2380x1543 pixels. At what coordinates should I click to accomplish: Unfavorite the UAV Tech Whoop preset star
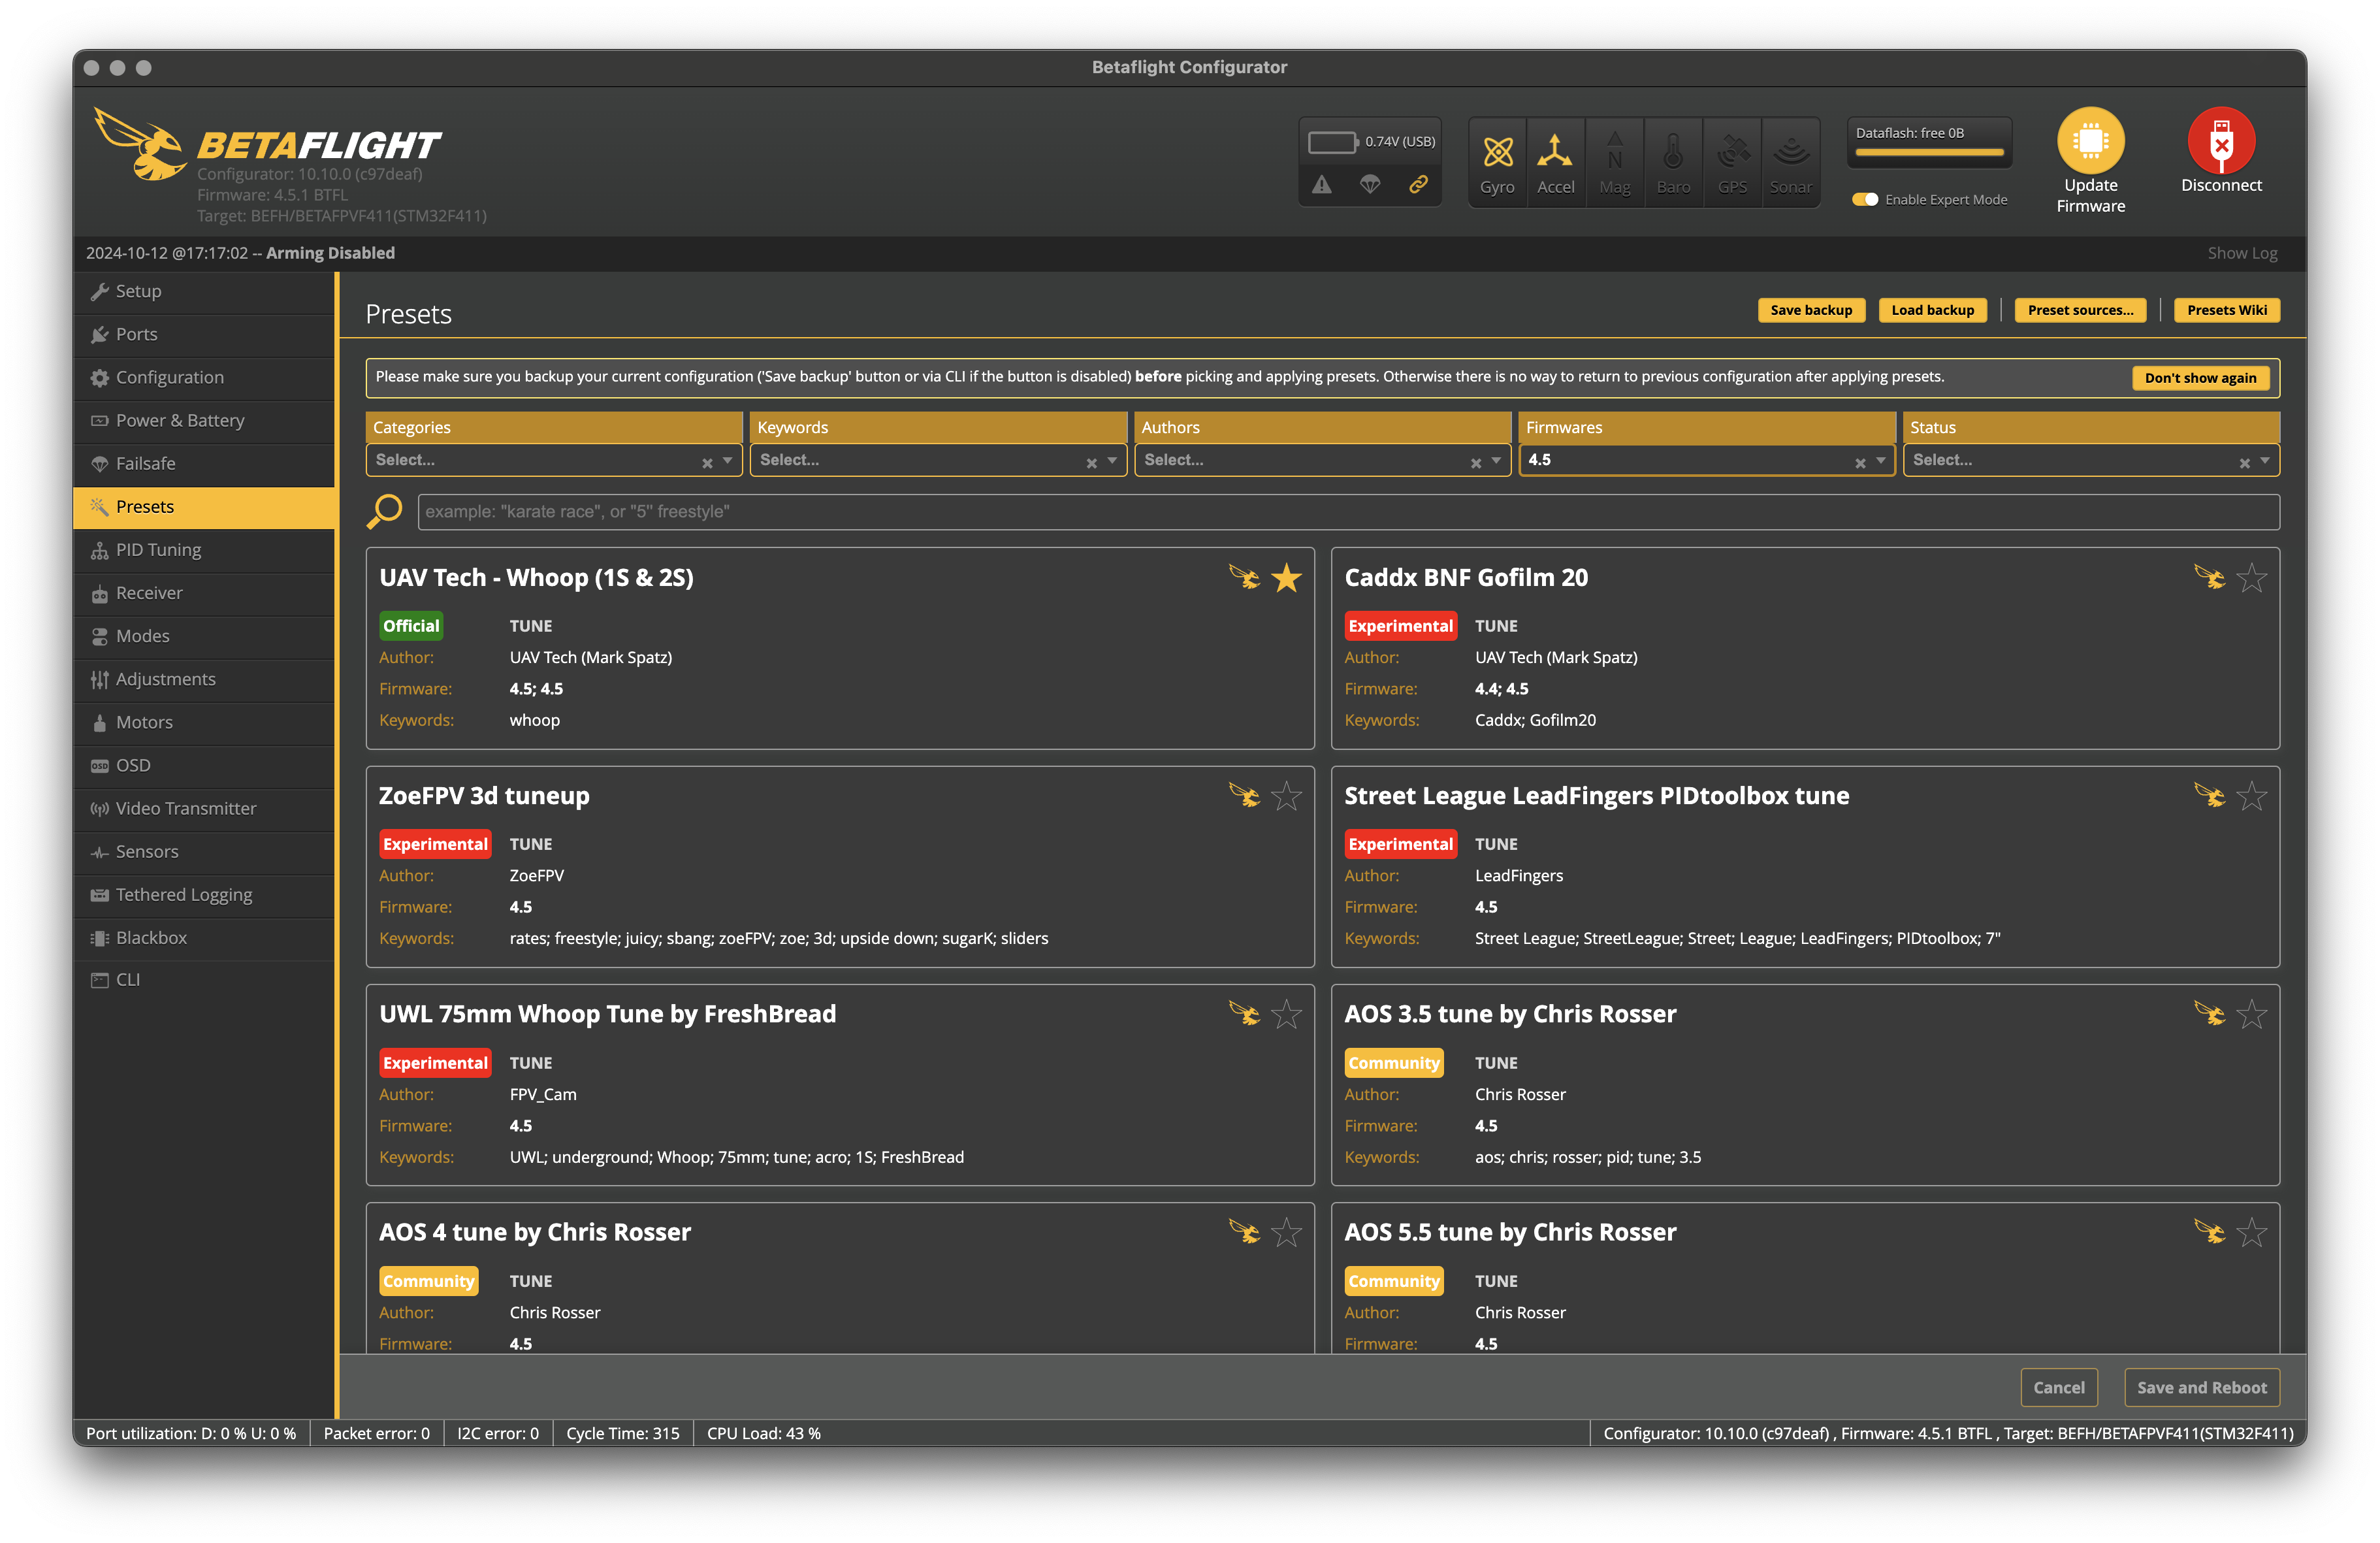1286,577
